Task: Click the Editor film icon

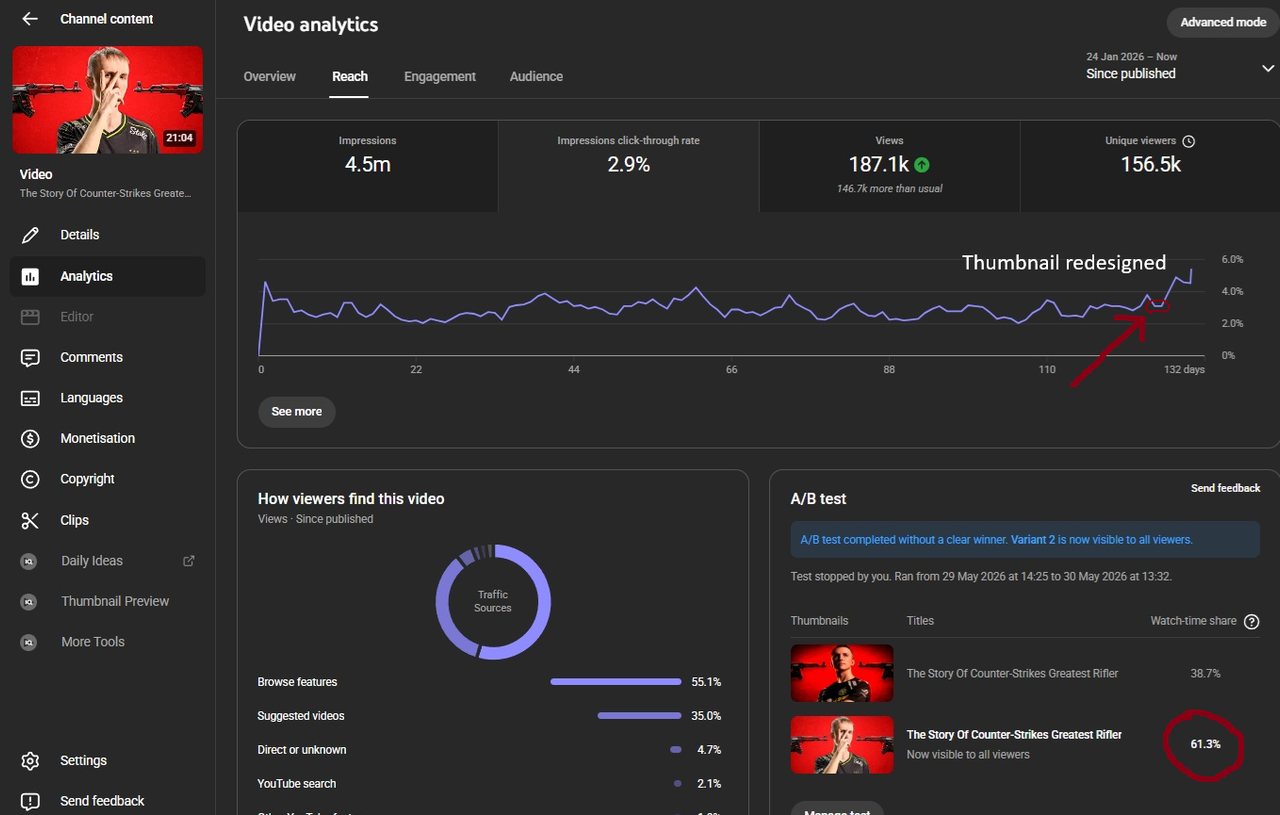Action: pos(30,316)
